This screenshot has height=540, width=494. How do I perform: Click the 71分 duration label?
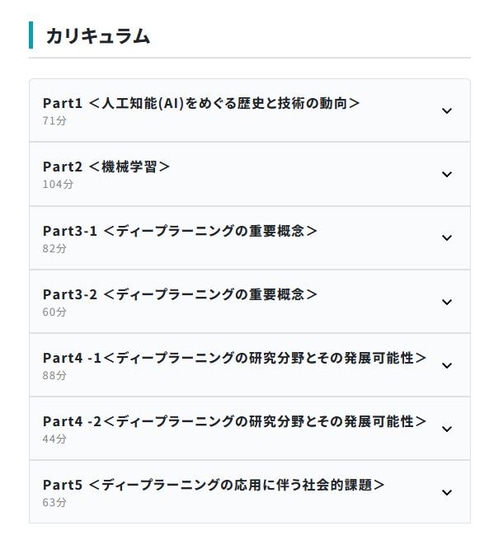click(x=54, y=121)
